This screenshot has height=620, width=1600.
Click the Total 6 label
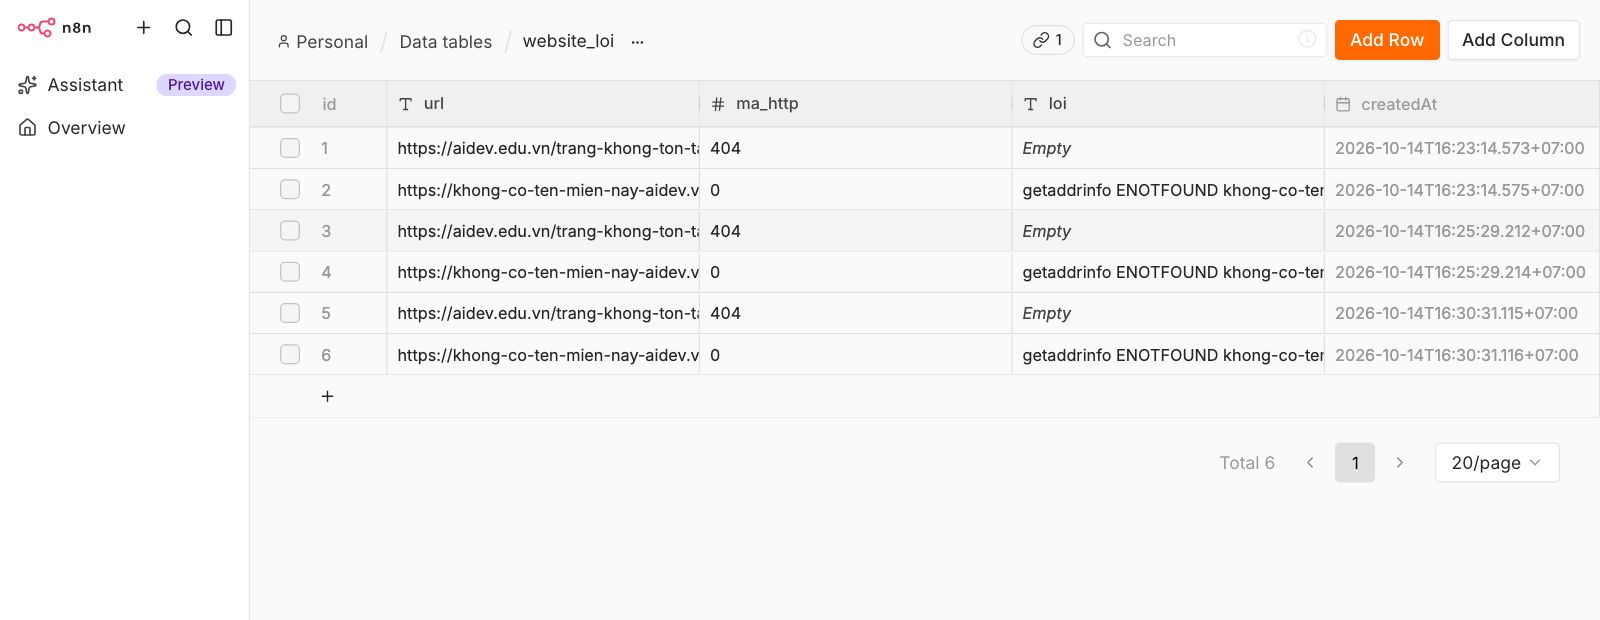[x=1247, y=462]
